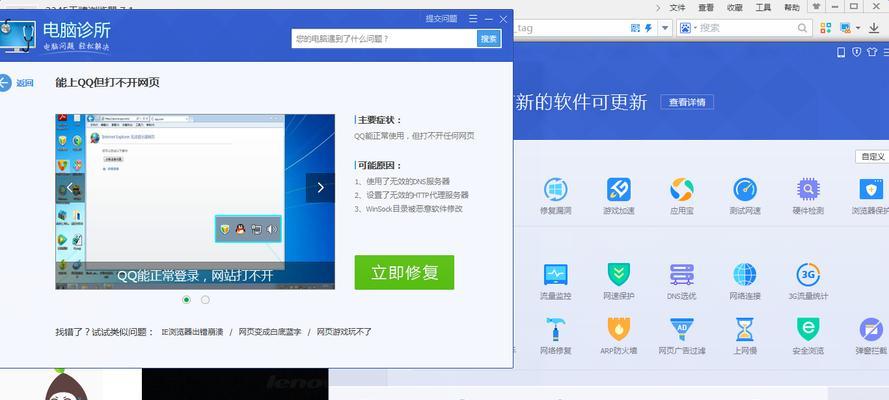Image resolution: width=889 pixels, height=400 pixels.
Task: Open the IE浏览器出错崩溃 similar problem link
Action: click(193, 332)
